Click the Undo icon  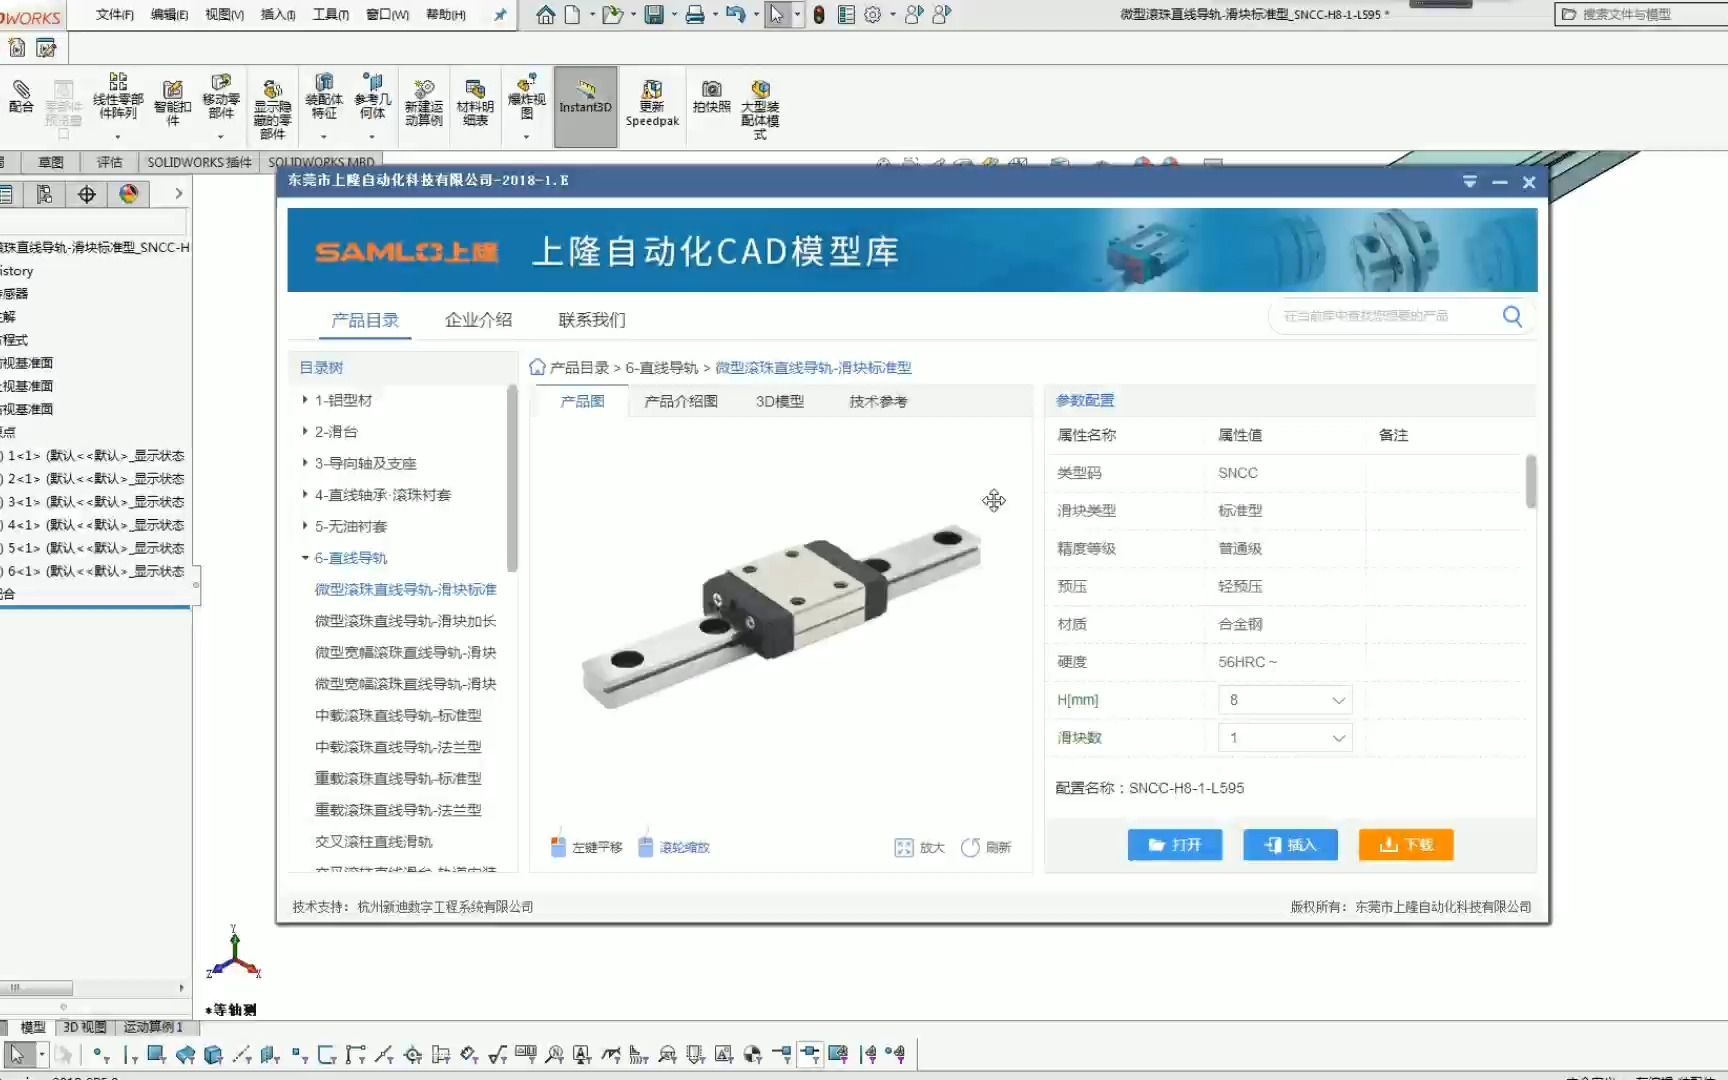735,15
